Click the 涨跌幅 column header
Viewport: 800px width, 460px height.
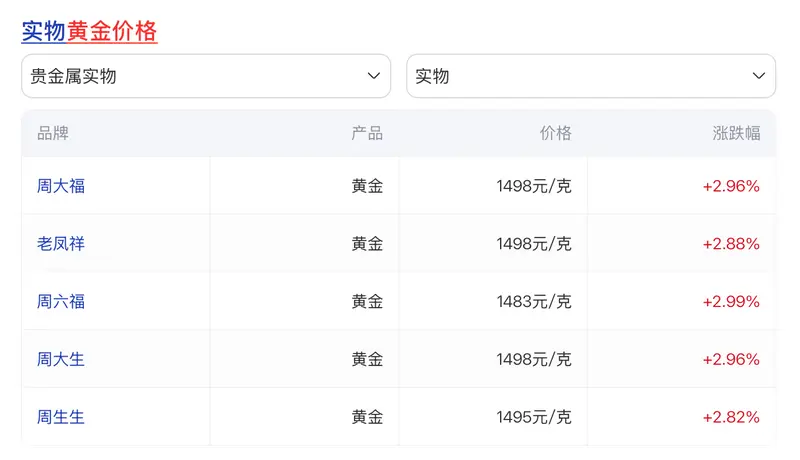(736, 133)
